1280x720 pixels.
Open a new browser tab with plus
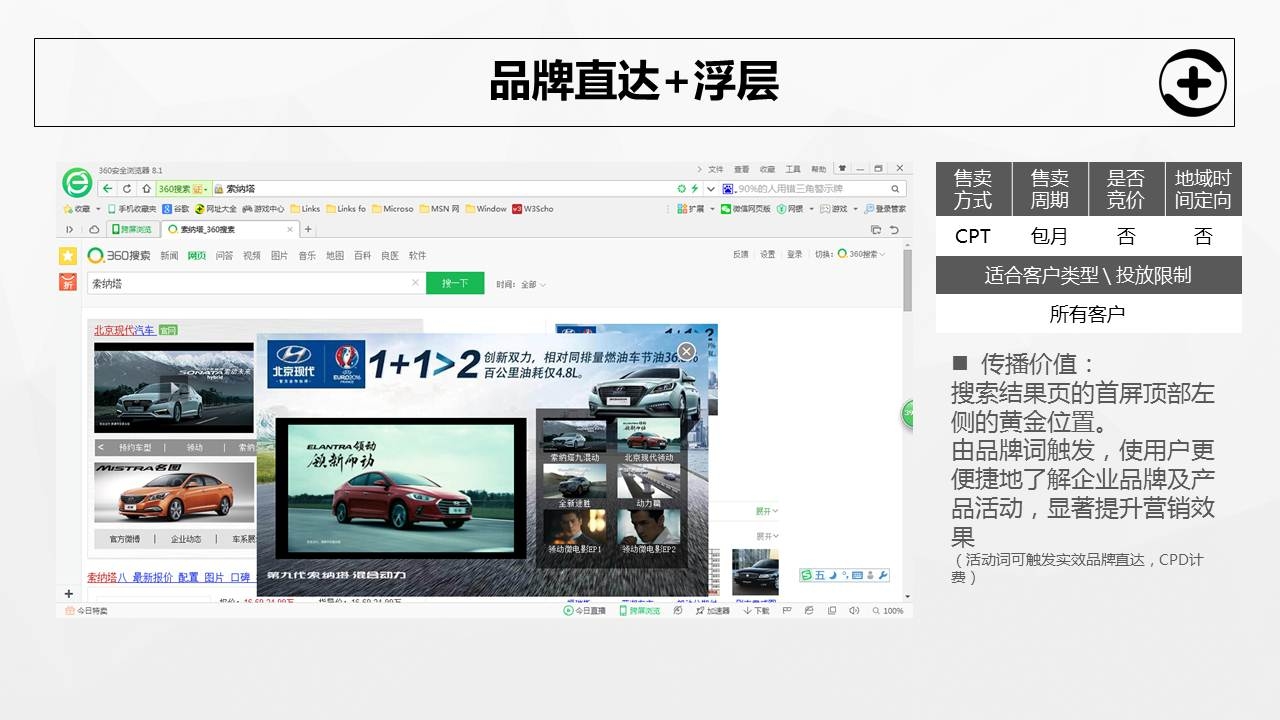click(x=308, y=230)
